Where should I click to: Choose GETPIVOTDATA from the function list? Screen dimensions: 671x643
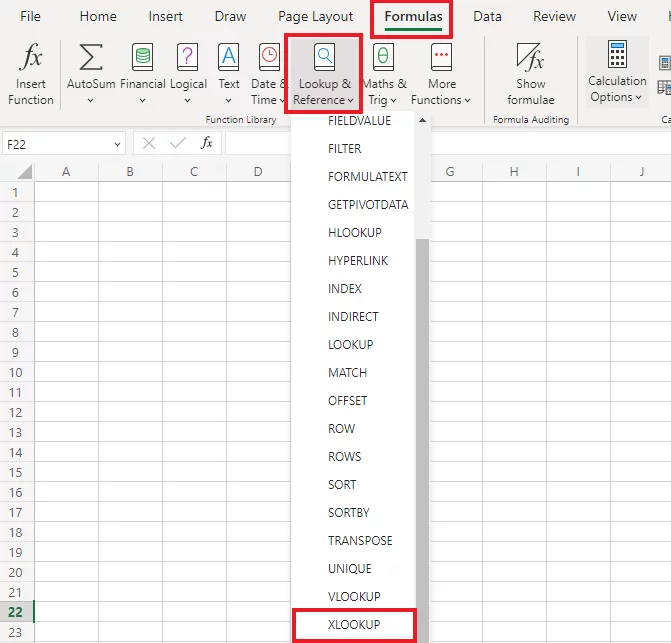pos(354,204)
